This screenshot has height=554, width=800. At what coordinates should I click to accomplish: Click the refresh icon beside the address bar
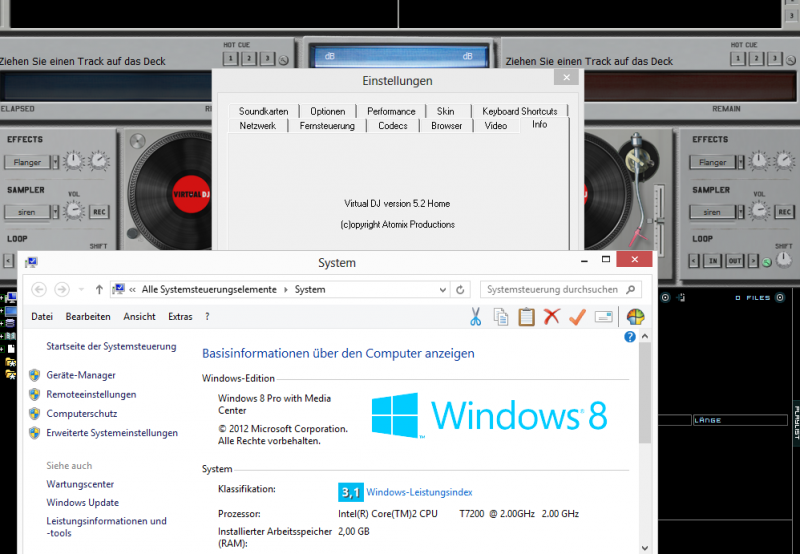(460, 290)
